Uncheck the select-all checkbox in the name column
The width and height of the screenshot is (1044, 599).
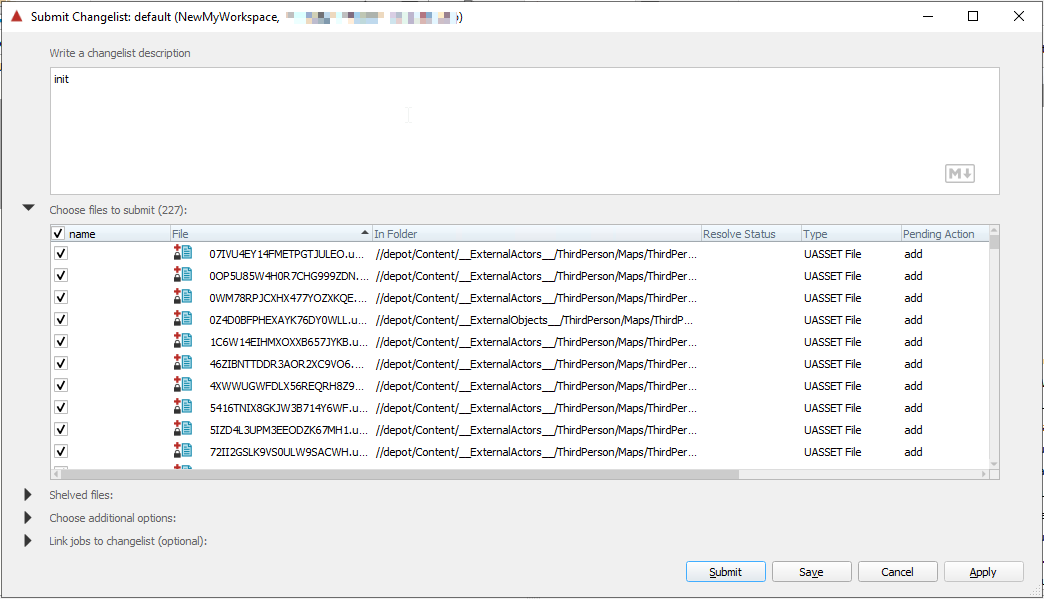point(57,232)
